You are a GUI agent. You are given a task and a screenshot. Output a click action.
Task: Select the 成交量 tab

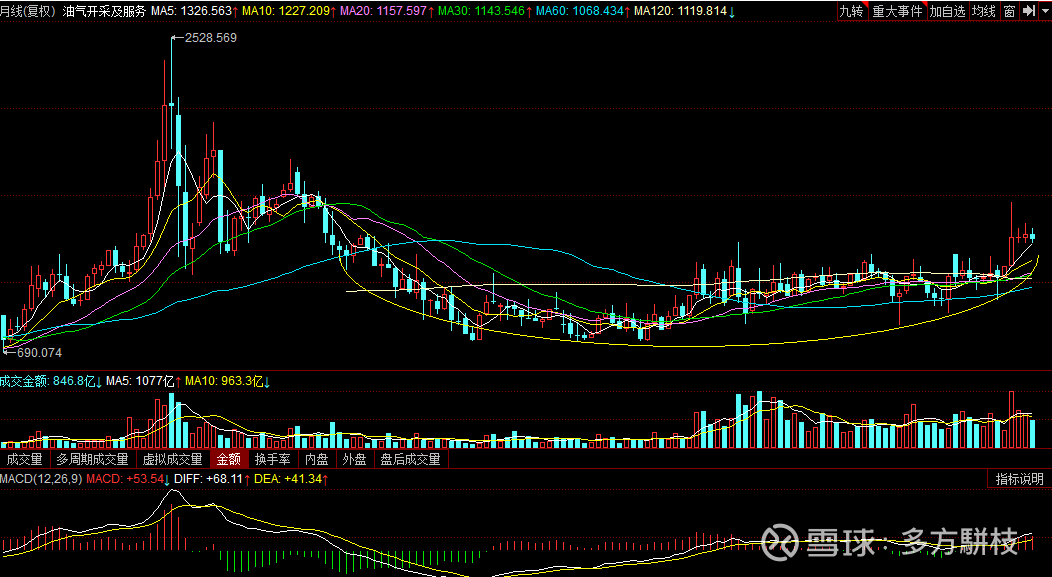pos(25,459)
